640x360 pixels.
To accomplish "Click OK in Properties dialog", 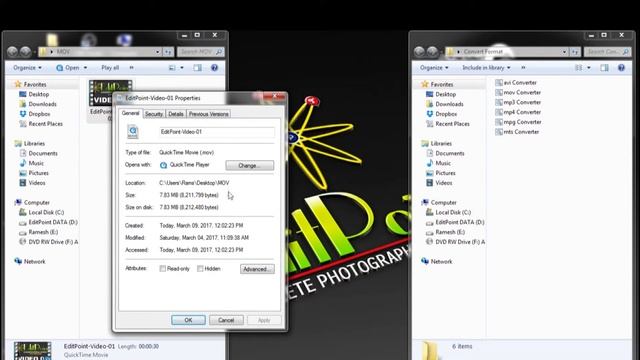I will point(188,320).
